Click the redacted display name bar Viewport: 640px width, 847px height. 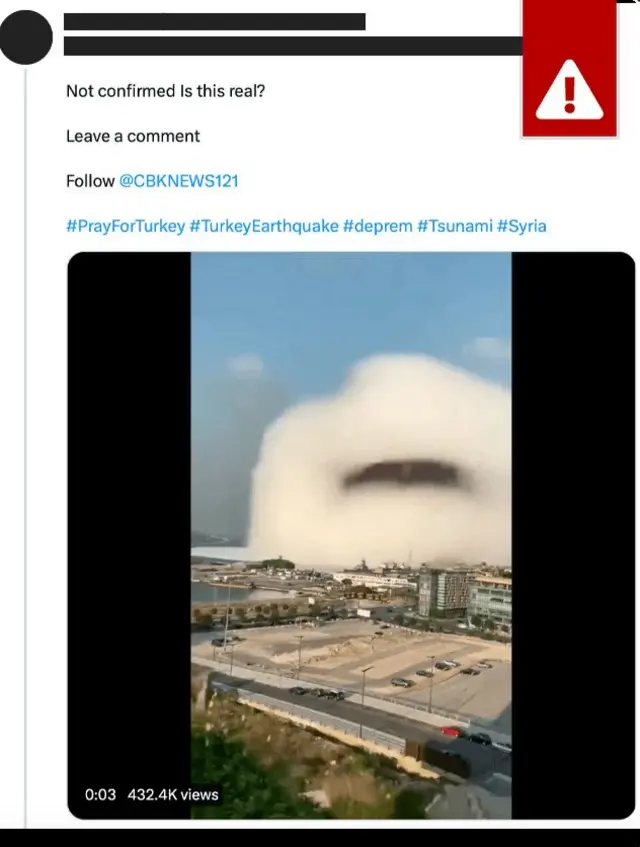(214, 21)
